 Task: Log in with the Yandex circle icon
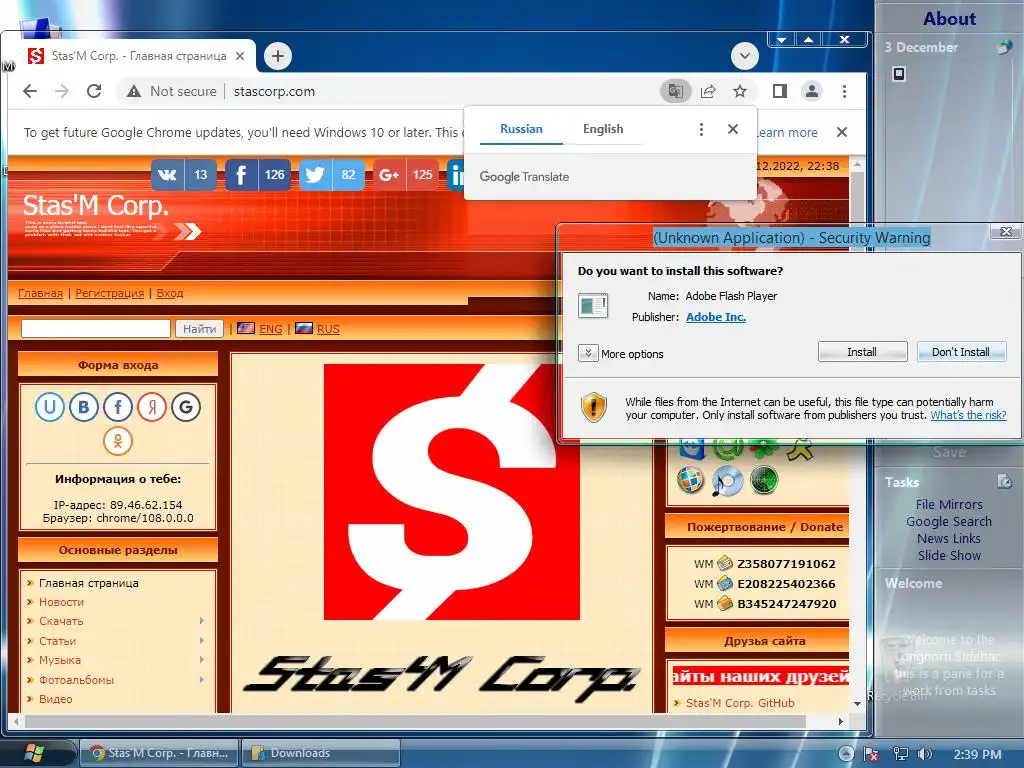(152, 407)
